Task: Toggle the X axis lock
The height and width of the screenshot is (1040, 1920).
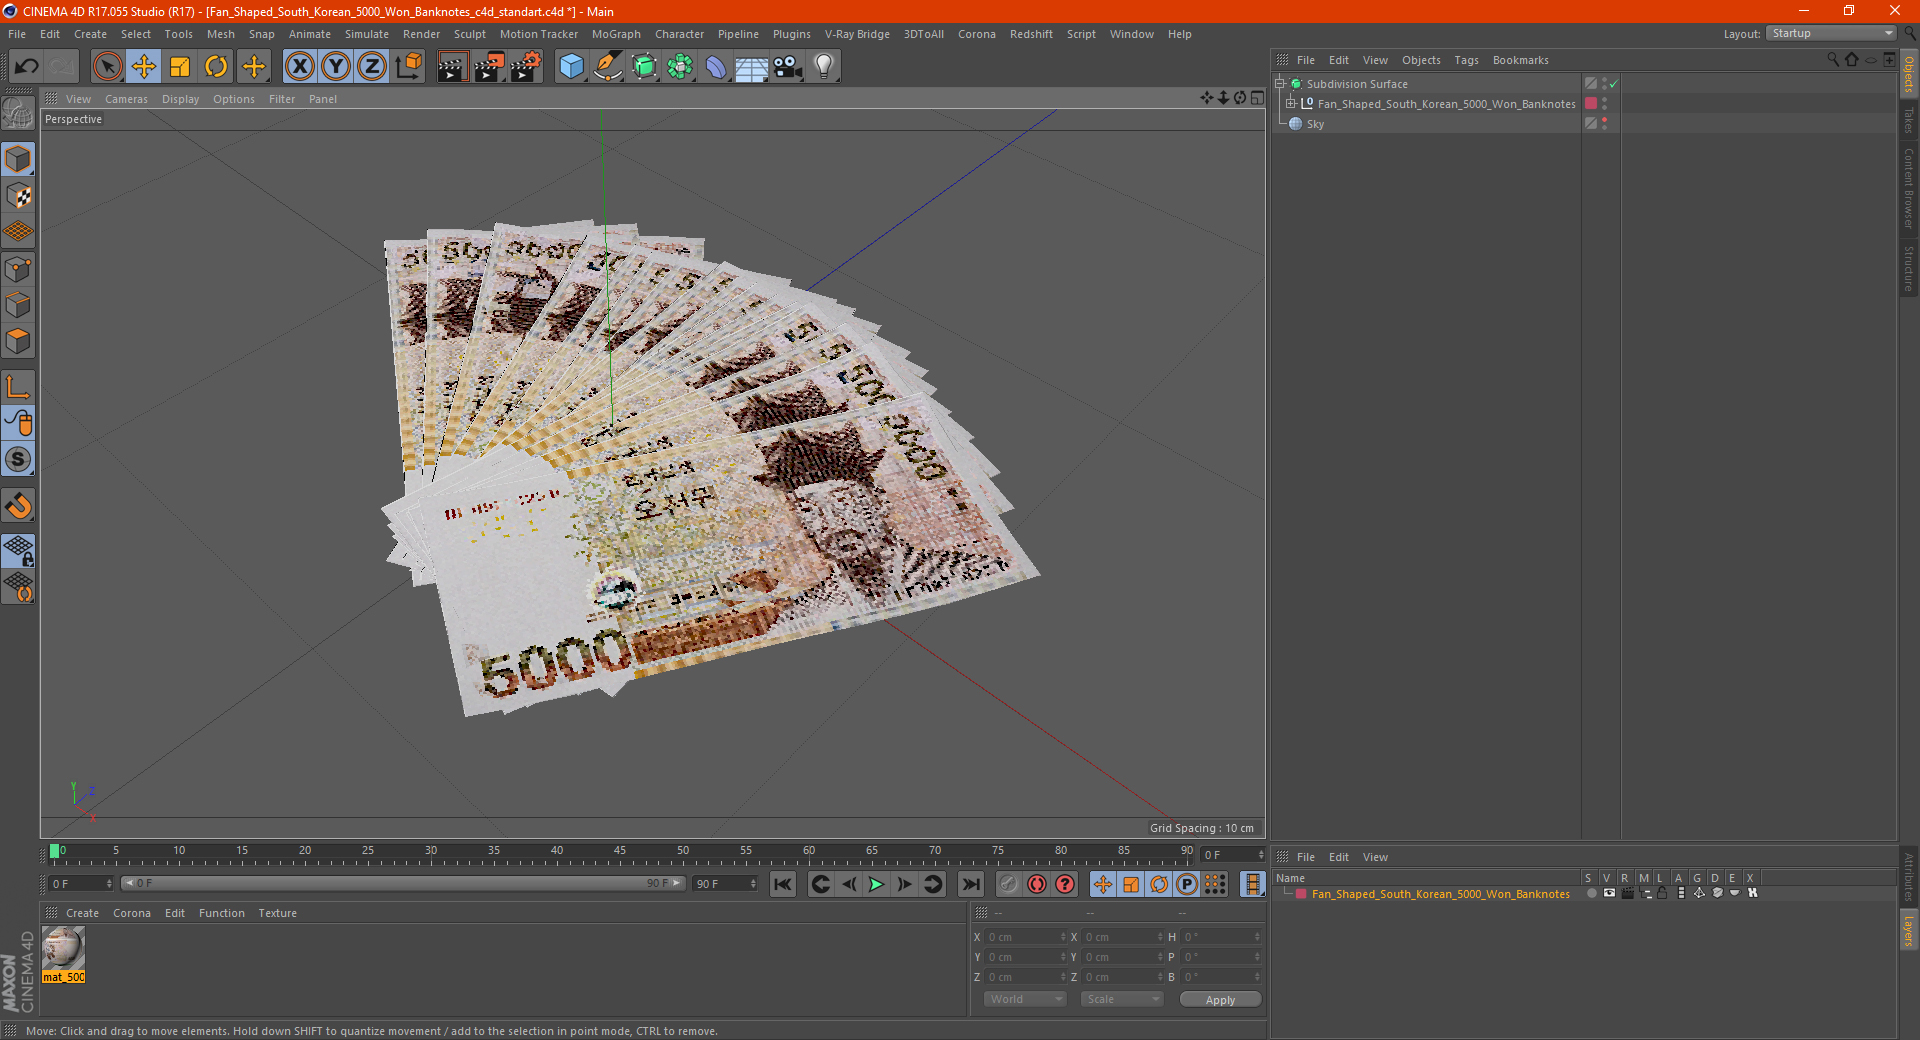Action: tap(299, 67)
